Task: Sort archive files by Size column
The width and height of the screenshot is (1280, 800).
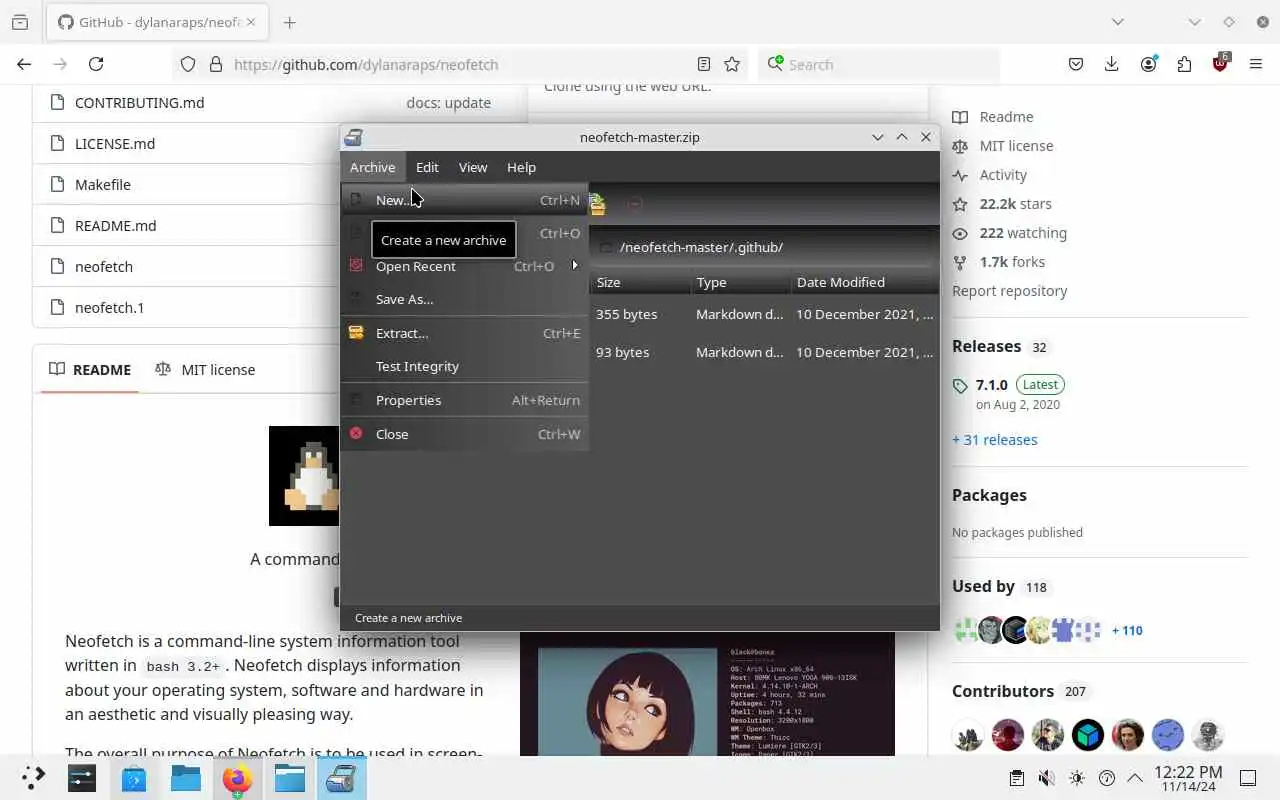Action: (640, 282)
